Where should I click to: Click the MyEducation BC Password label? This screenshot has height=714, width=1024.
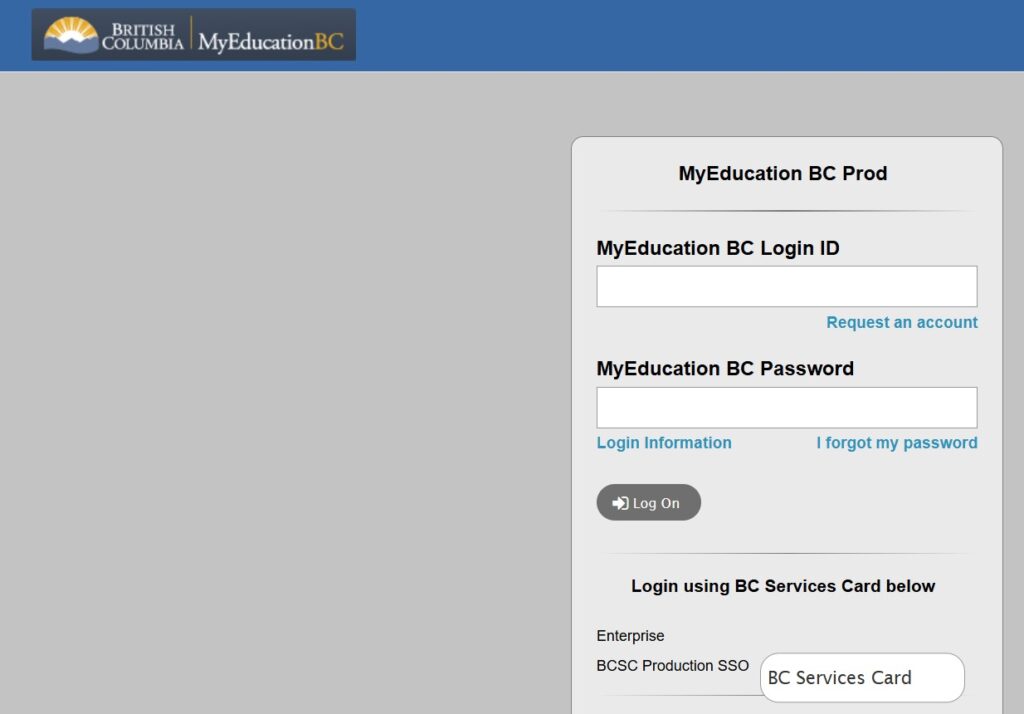725,368
